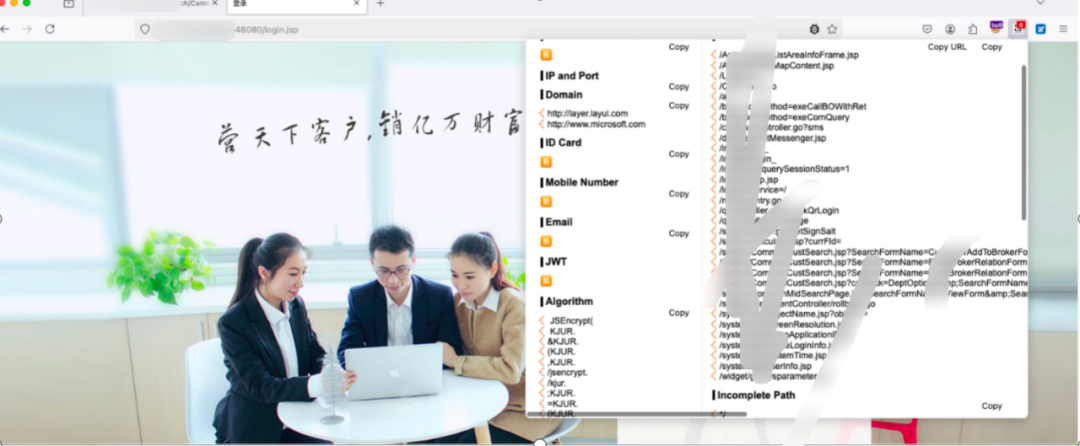Click the path with method=exeCallBOWithRet
1080x446 pixels.
click(792, 107)
